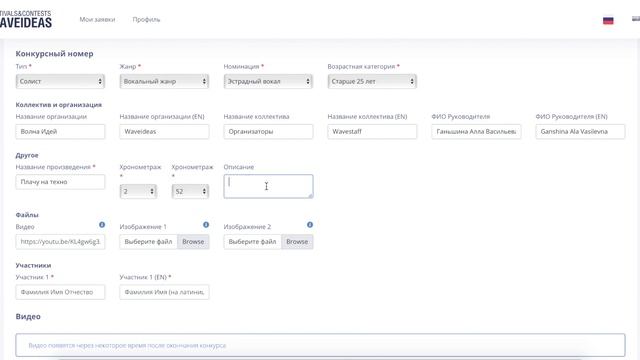640x360 pixels.
Task: Open the Номинация dropdown showing Эстрадный вокал
Action: [268, 81]
